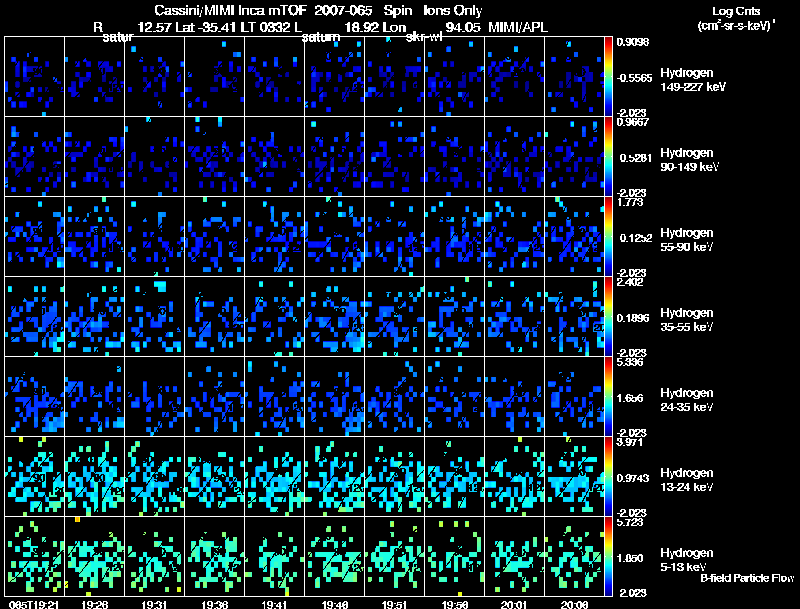Open the 13-24 keV image panel at 19:51
Screen dimensions: 800x609
394,477
